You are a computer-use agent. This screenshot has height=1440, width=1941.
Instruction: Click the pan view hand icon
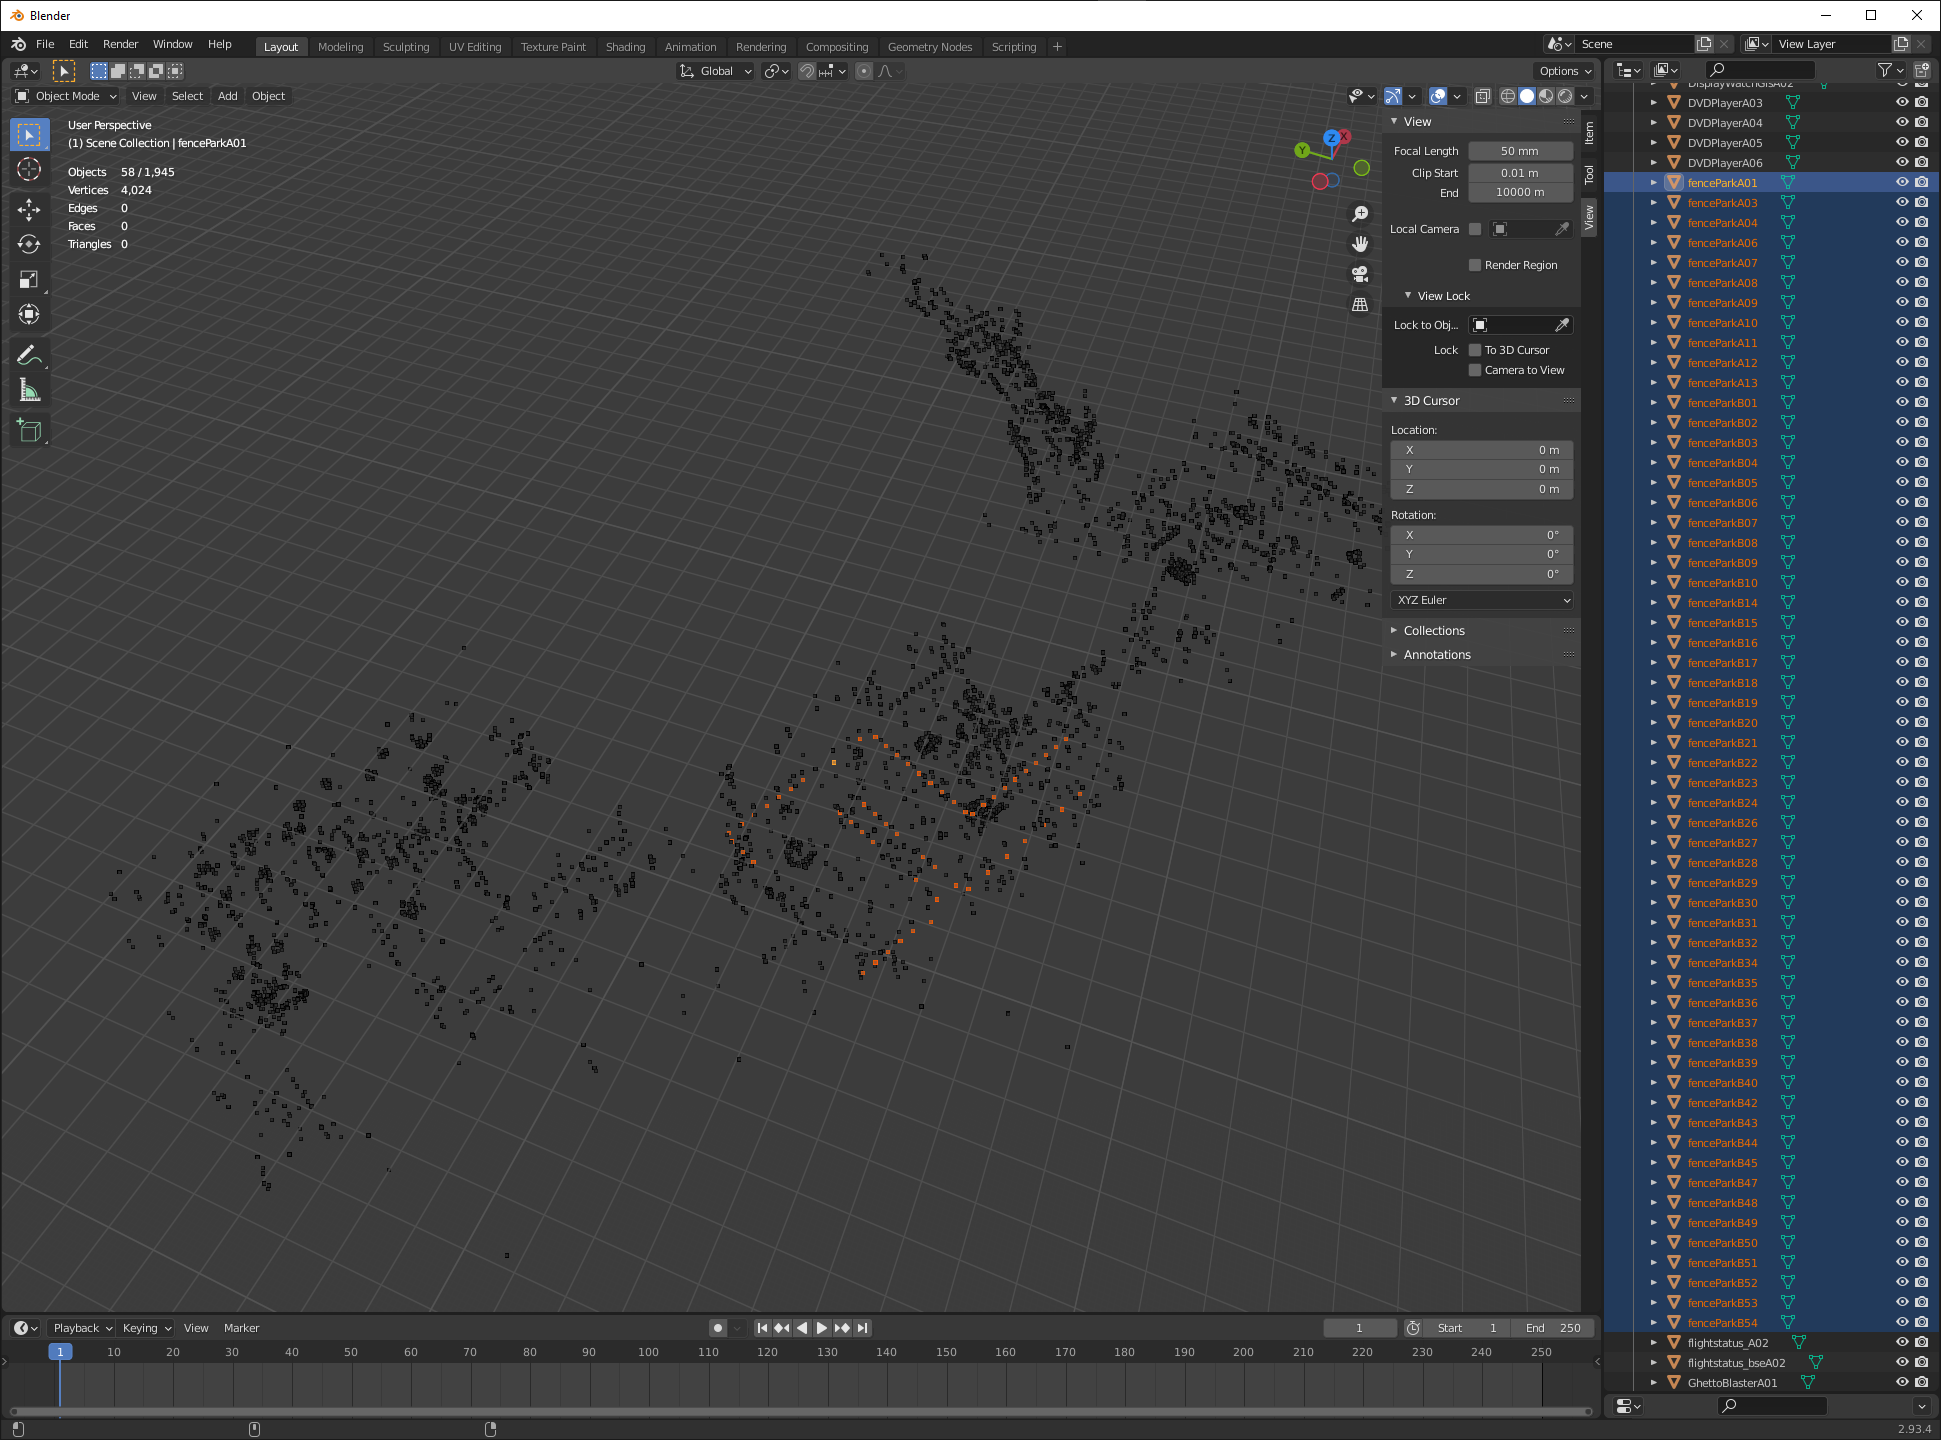[1360, 244]
